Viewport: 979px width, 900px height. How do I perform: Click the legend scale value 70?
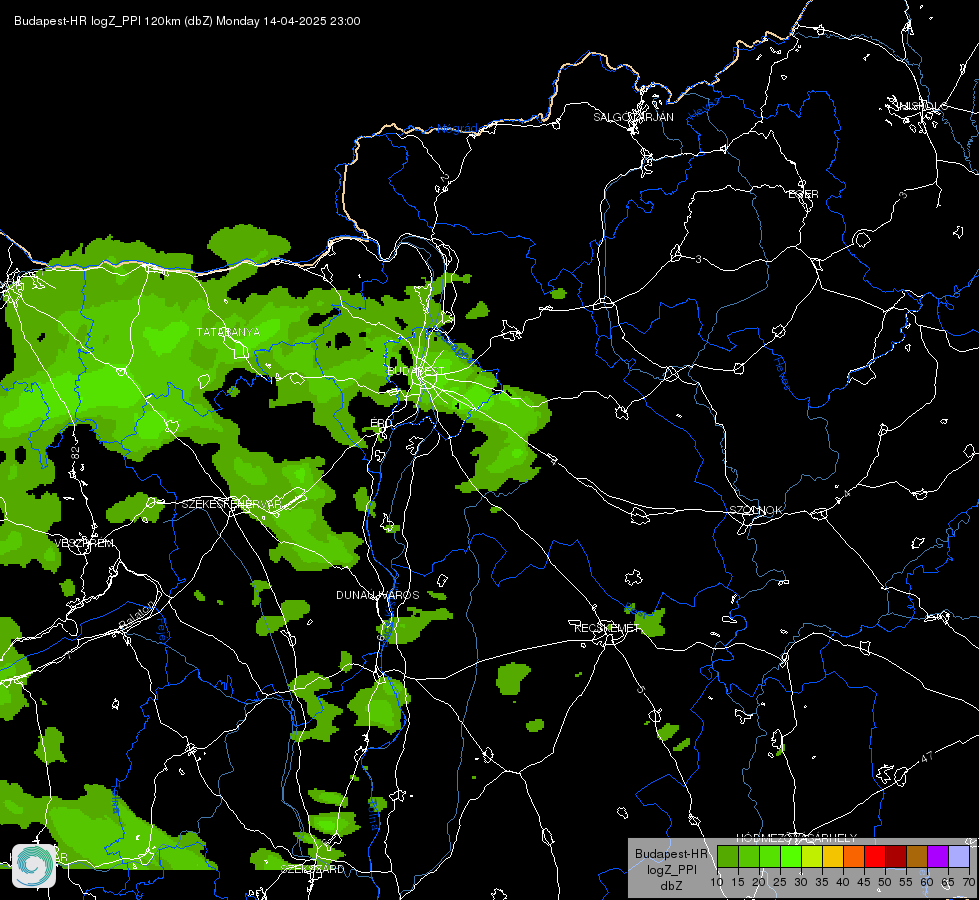point(969,882)
